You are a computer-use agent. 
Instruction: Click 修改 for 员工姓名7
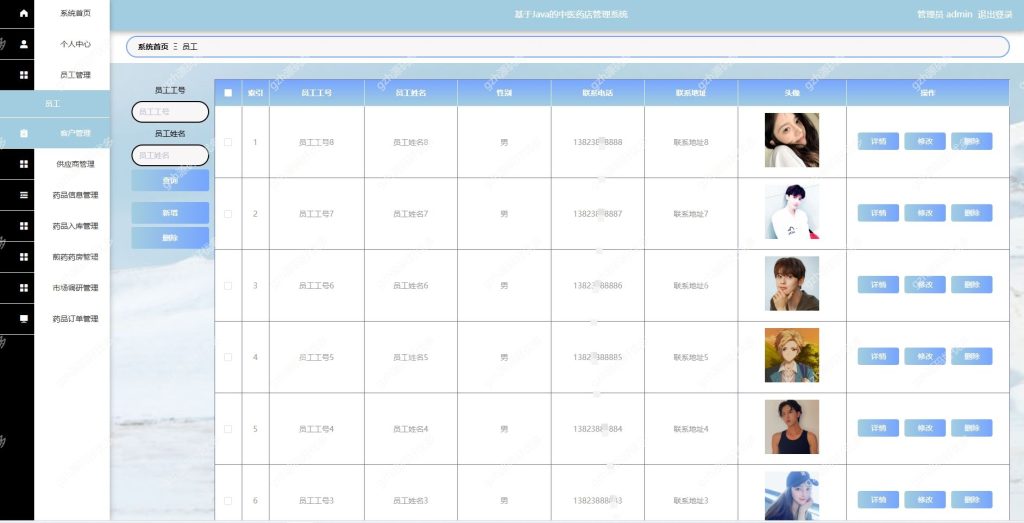[925, 213]
